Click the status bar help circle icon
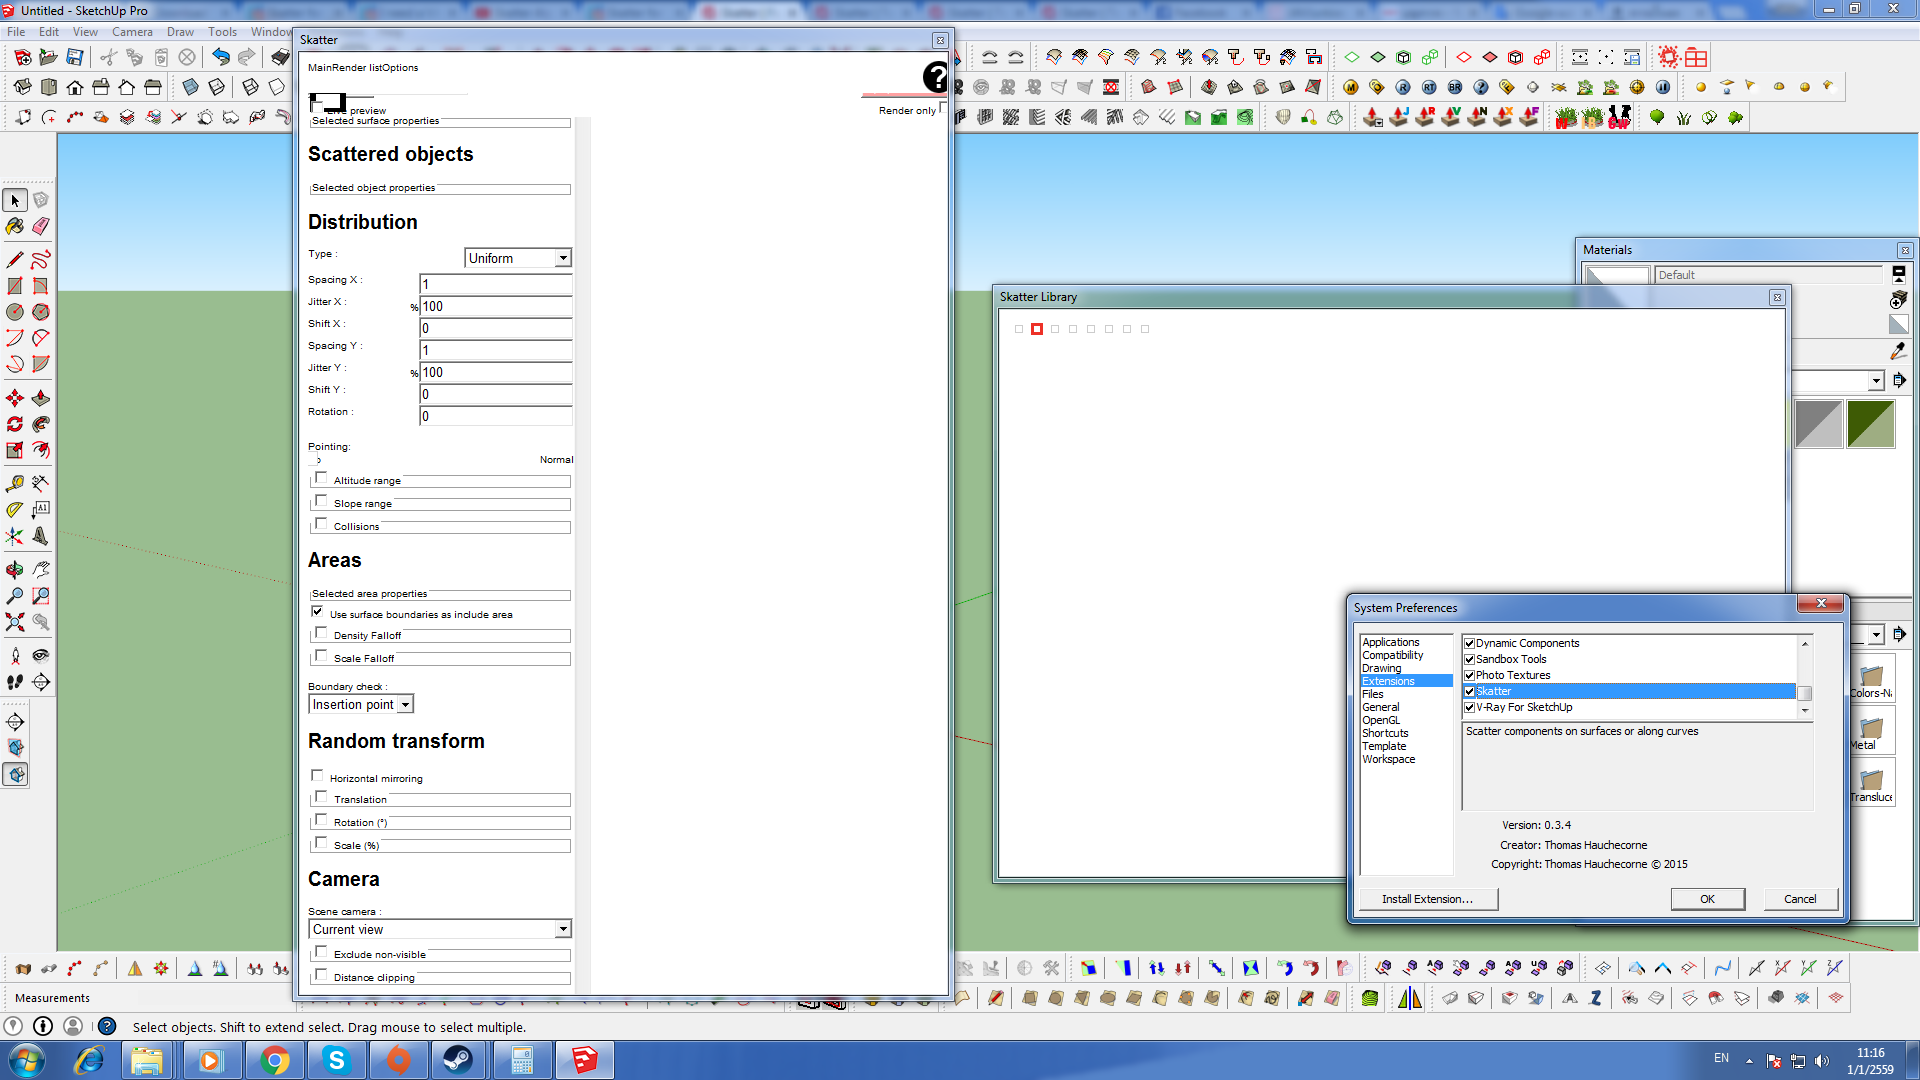Viewport: 1920px width, 1080px height. (x=107, y=1026)
